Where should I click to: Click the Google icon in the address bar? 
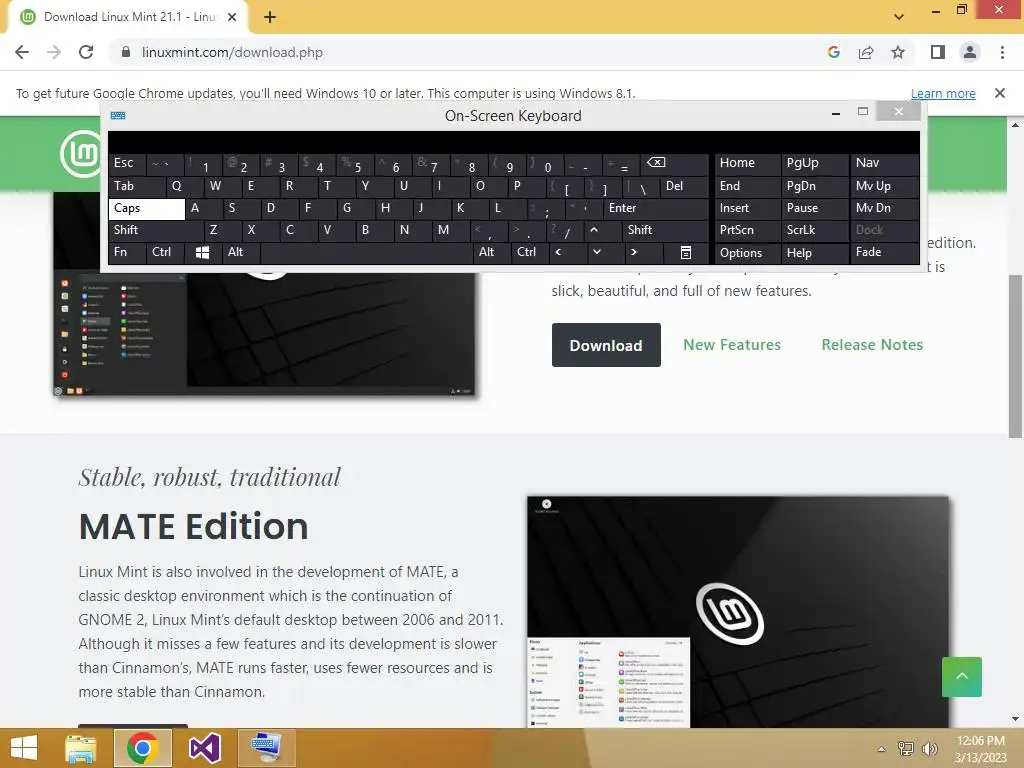click(x=833, y=52)
